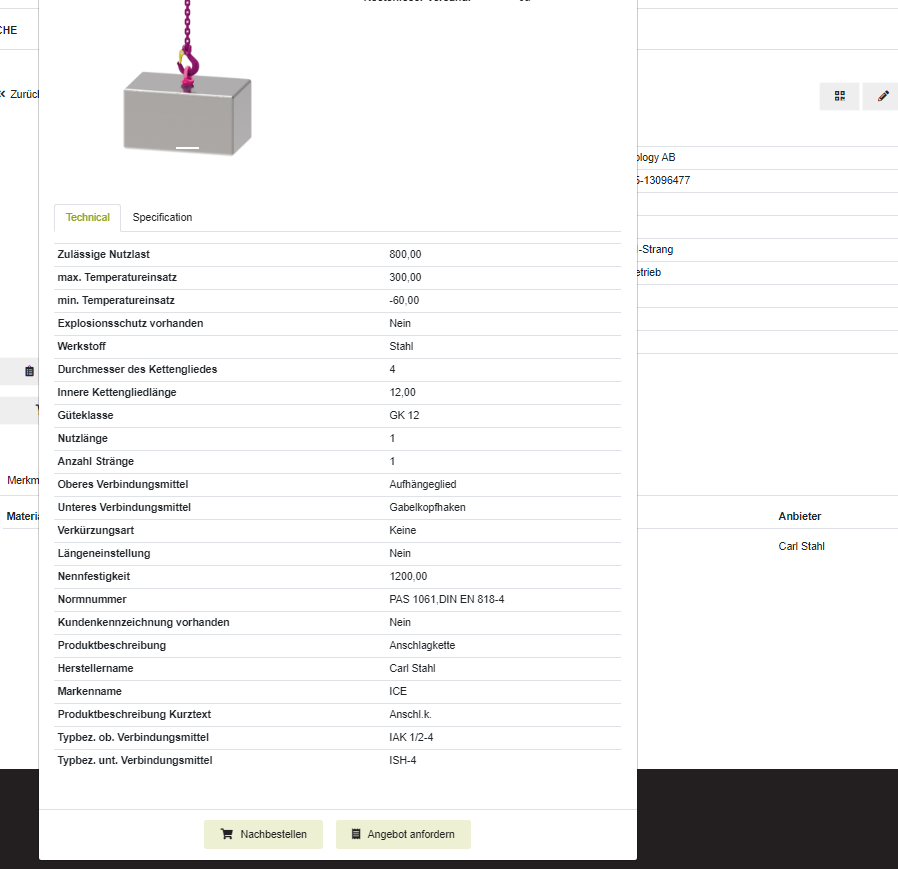This screenshot has height=869, width=898.
Task: Select the Technical tab
Action: point(88,217)
